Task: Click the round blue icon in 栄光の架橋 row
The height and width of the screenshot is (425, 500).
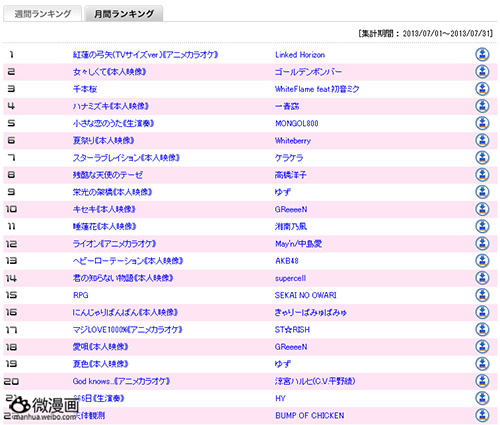Action: tap(482, 192)
